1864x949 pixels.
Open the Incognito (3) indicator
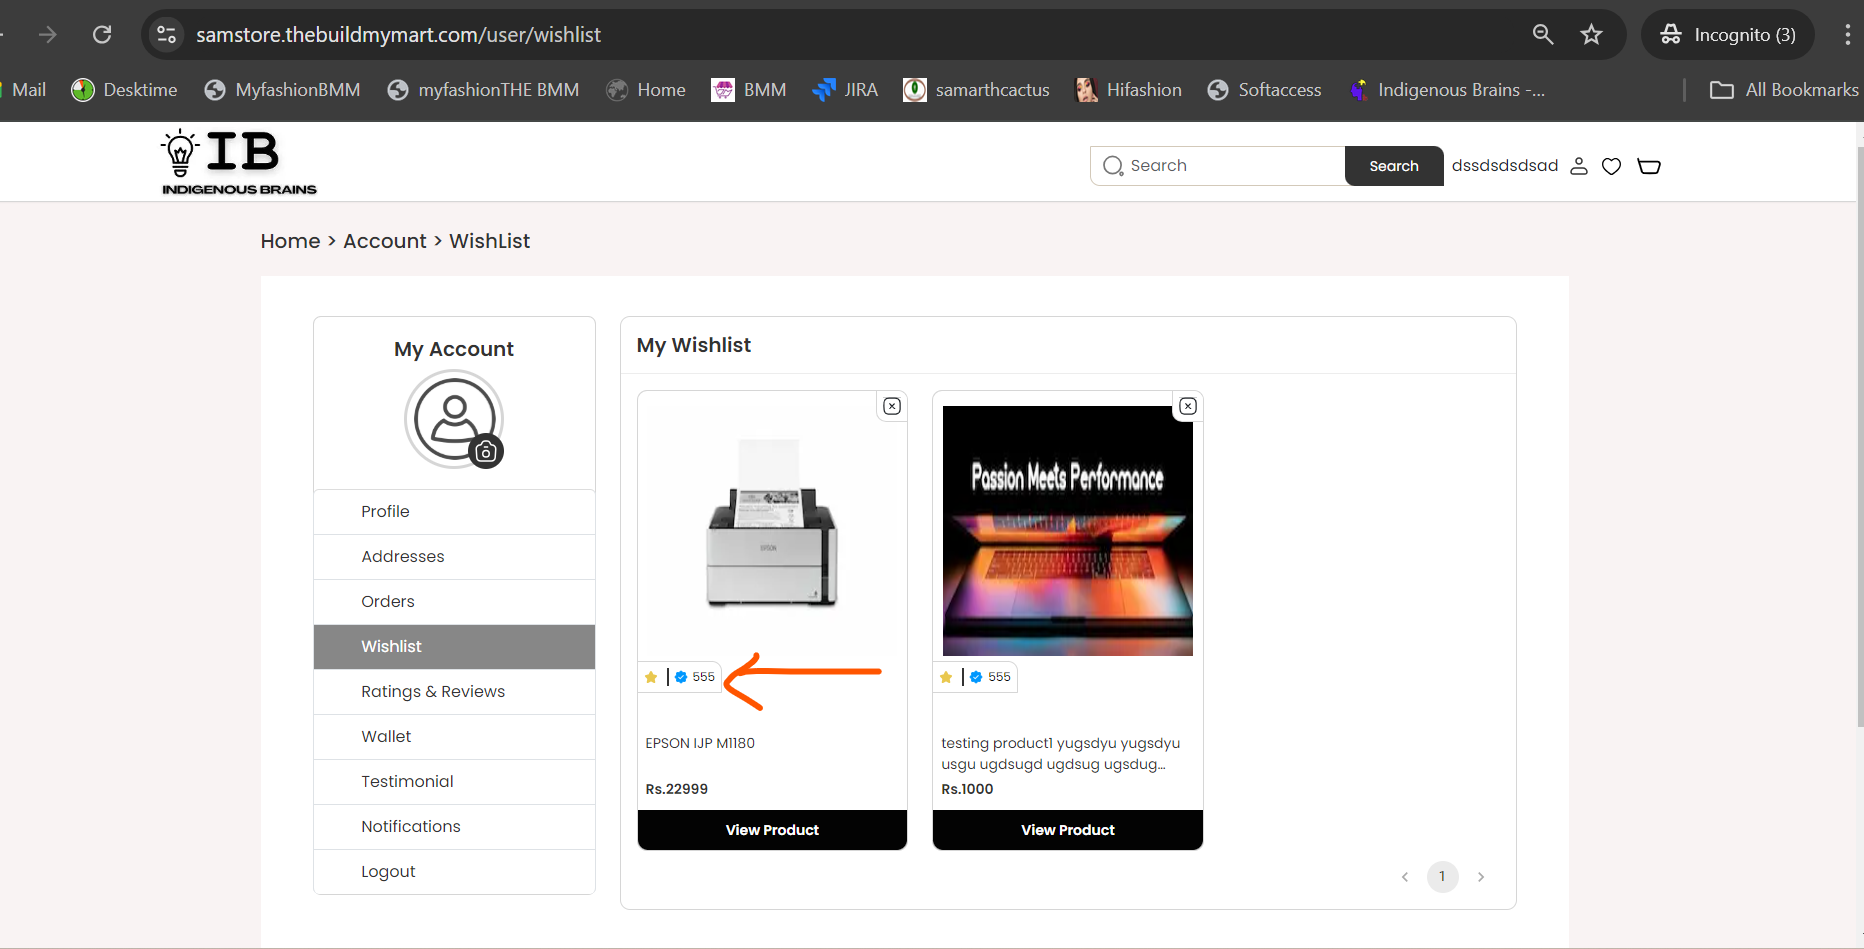point(1728,35)
